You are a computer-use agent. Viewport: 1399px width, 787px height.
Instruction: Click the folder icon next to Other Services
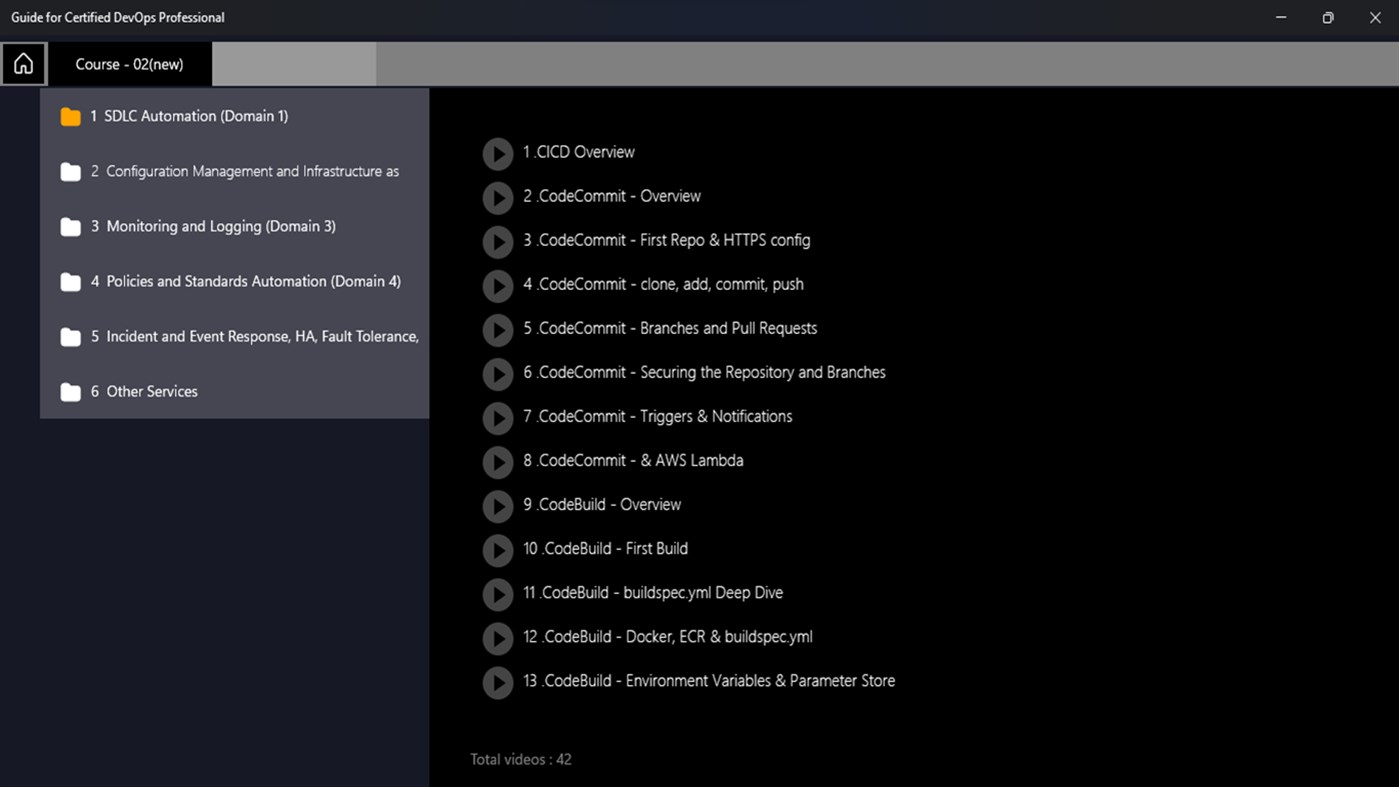(x=70, y=391)
